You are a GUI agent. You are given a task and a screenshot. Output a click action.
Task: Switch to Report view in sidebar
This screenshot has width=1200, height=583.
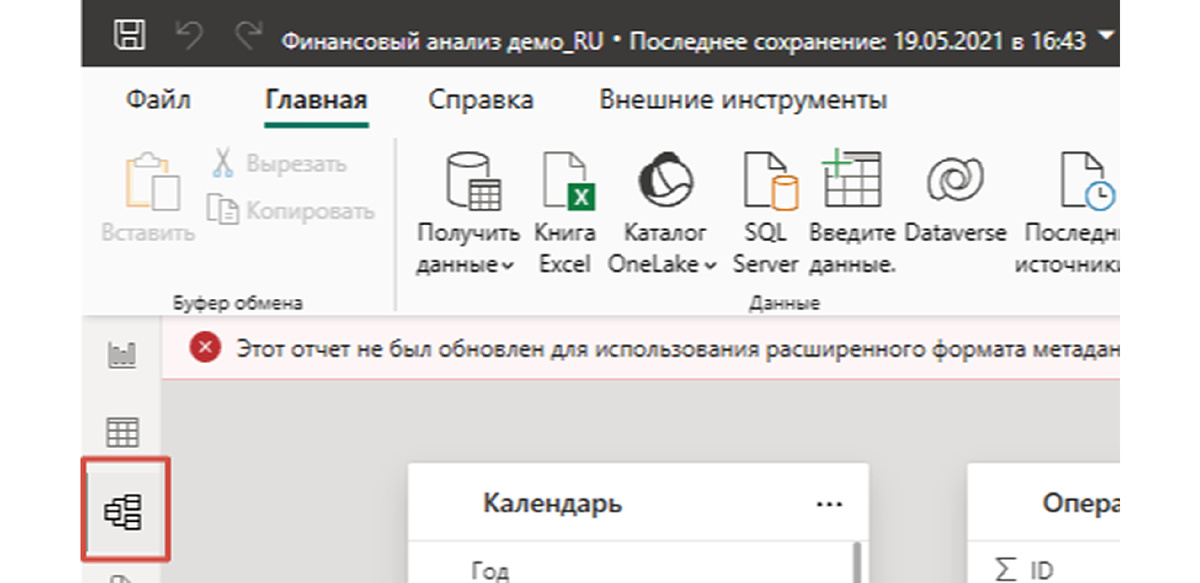tap(122, 354)
